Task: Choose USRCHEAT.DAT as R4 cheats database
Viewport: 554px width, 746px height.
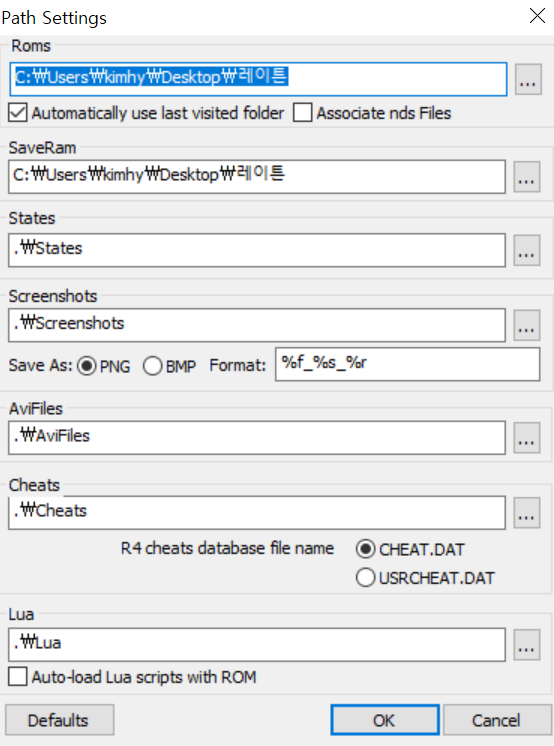Action: point(366,578)
